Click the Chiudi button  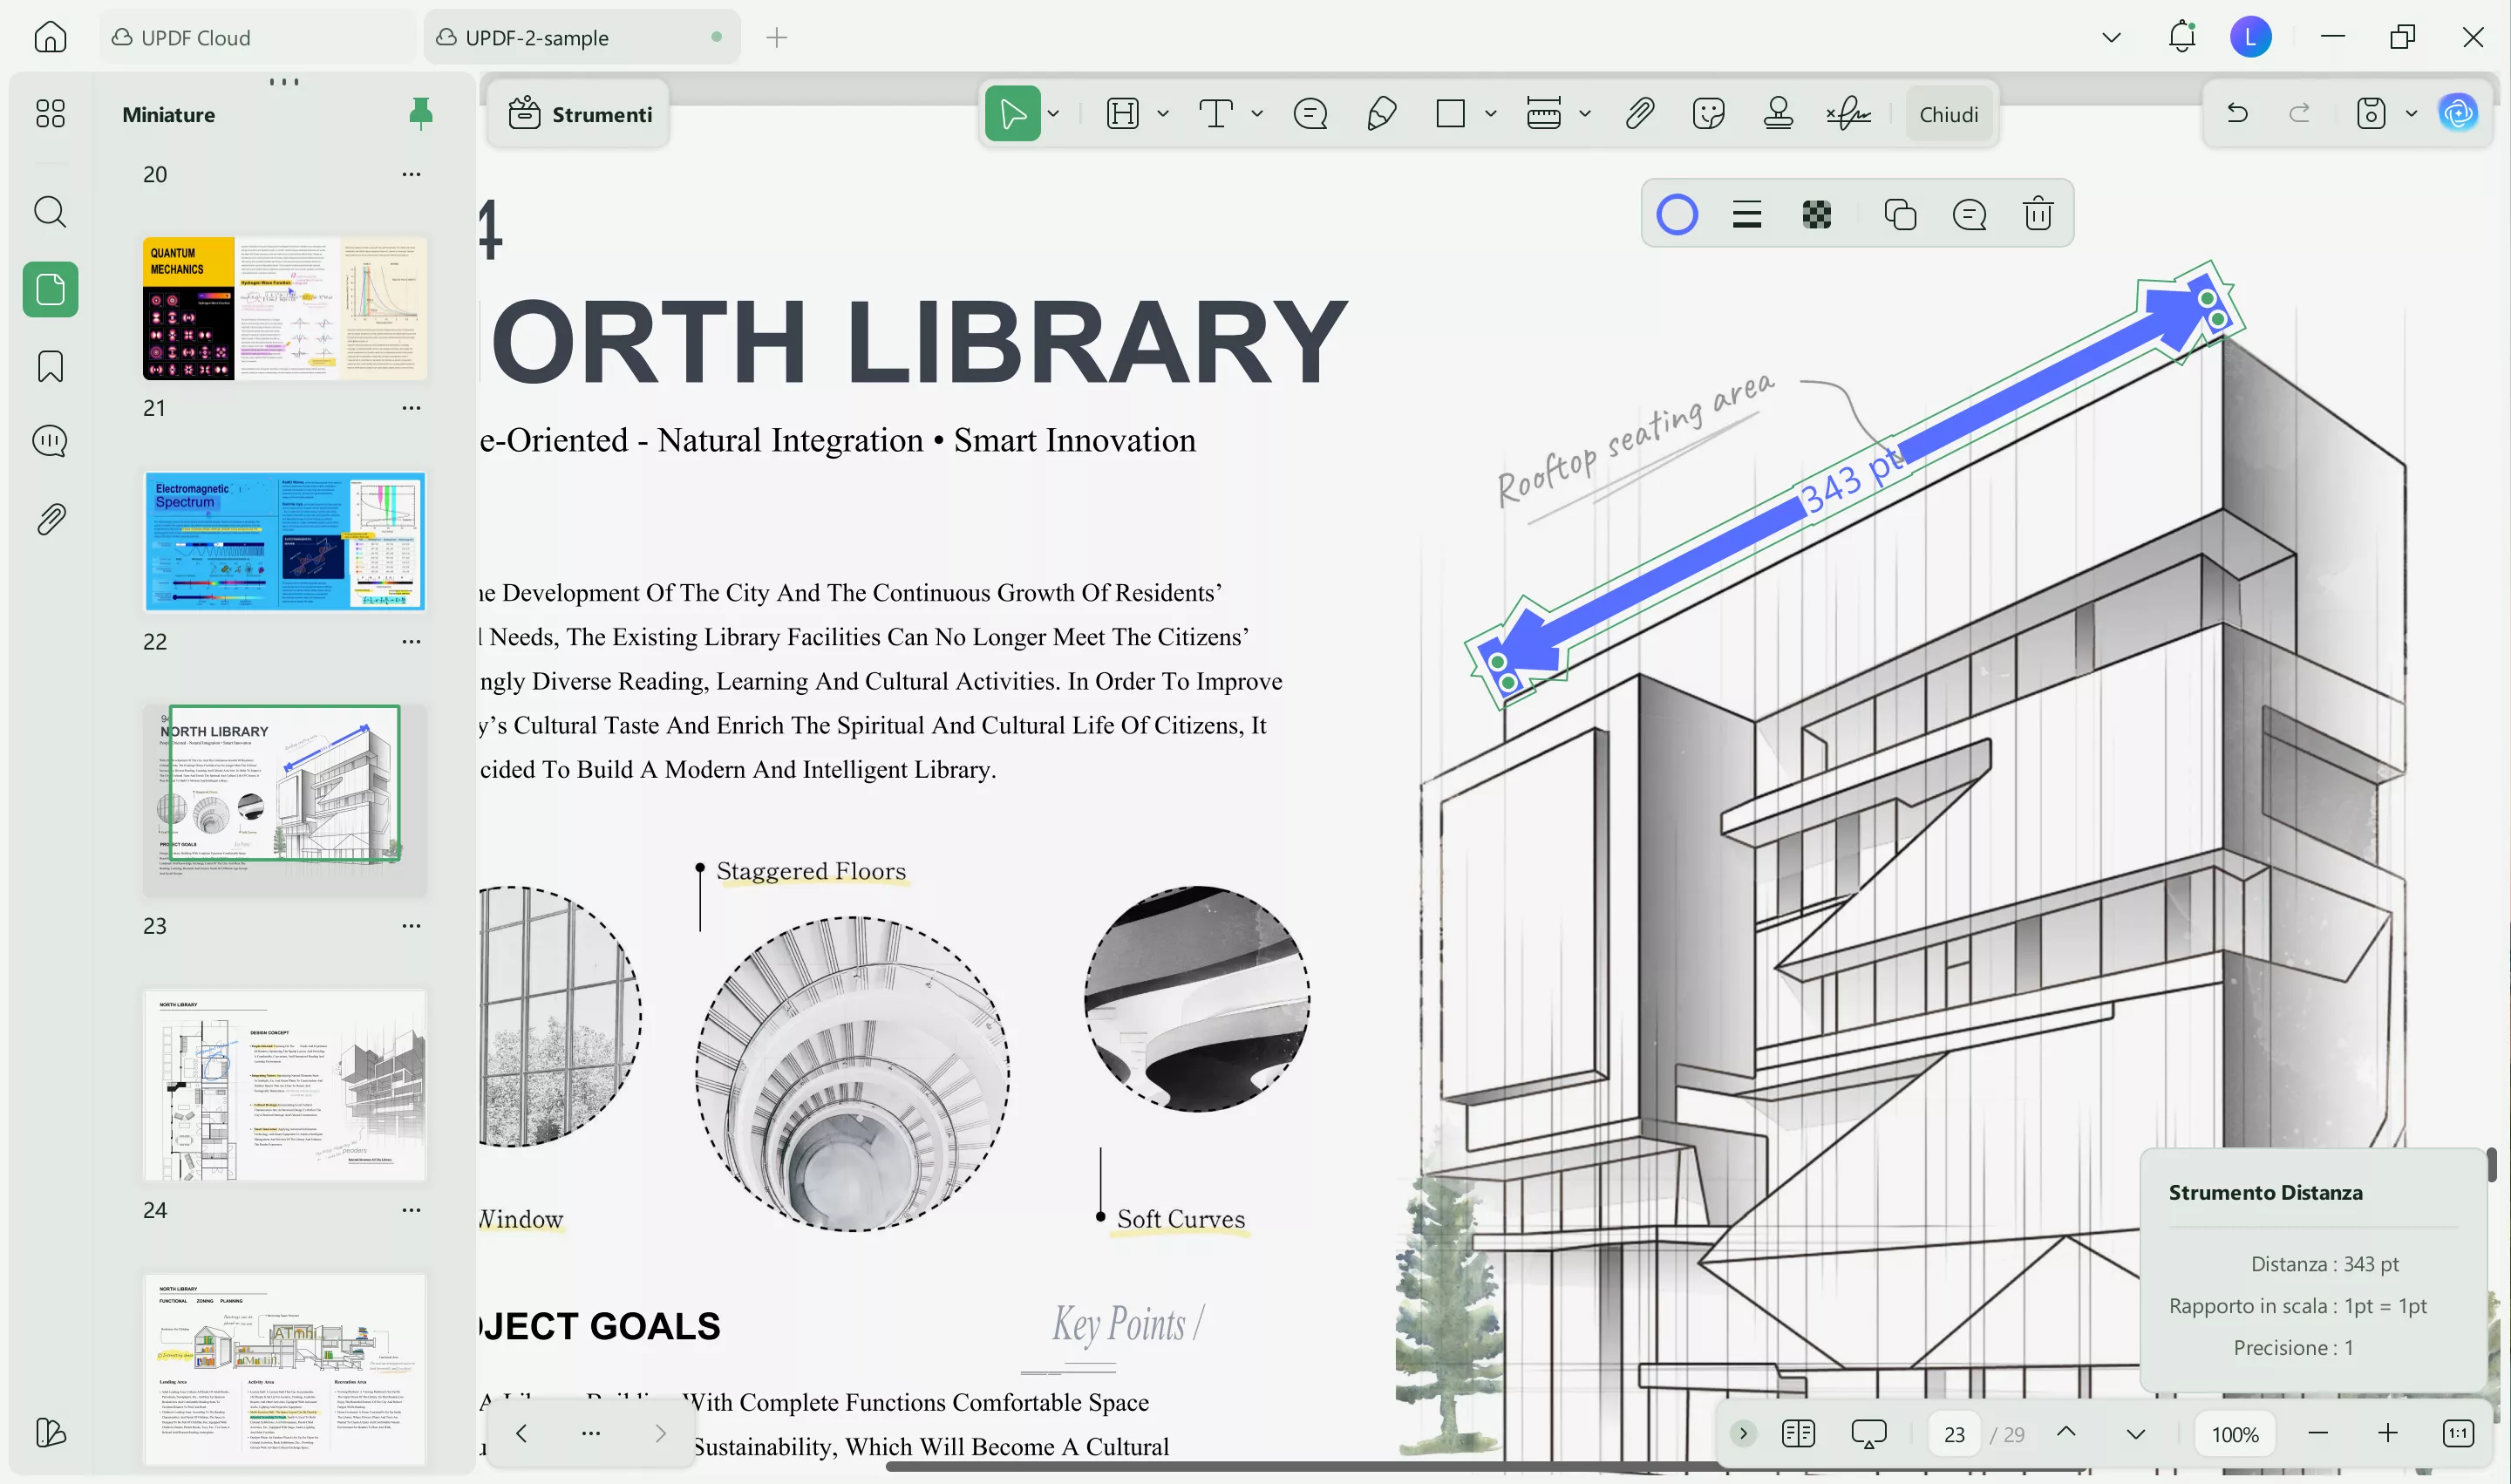pos(1948,114)
